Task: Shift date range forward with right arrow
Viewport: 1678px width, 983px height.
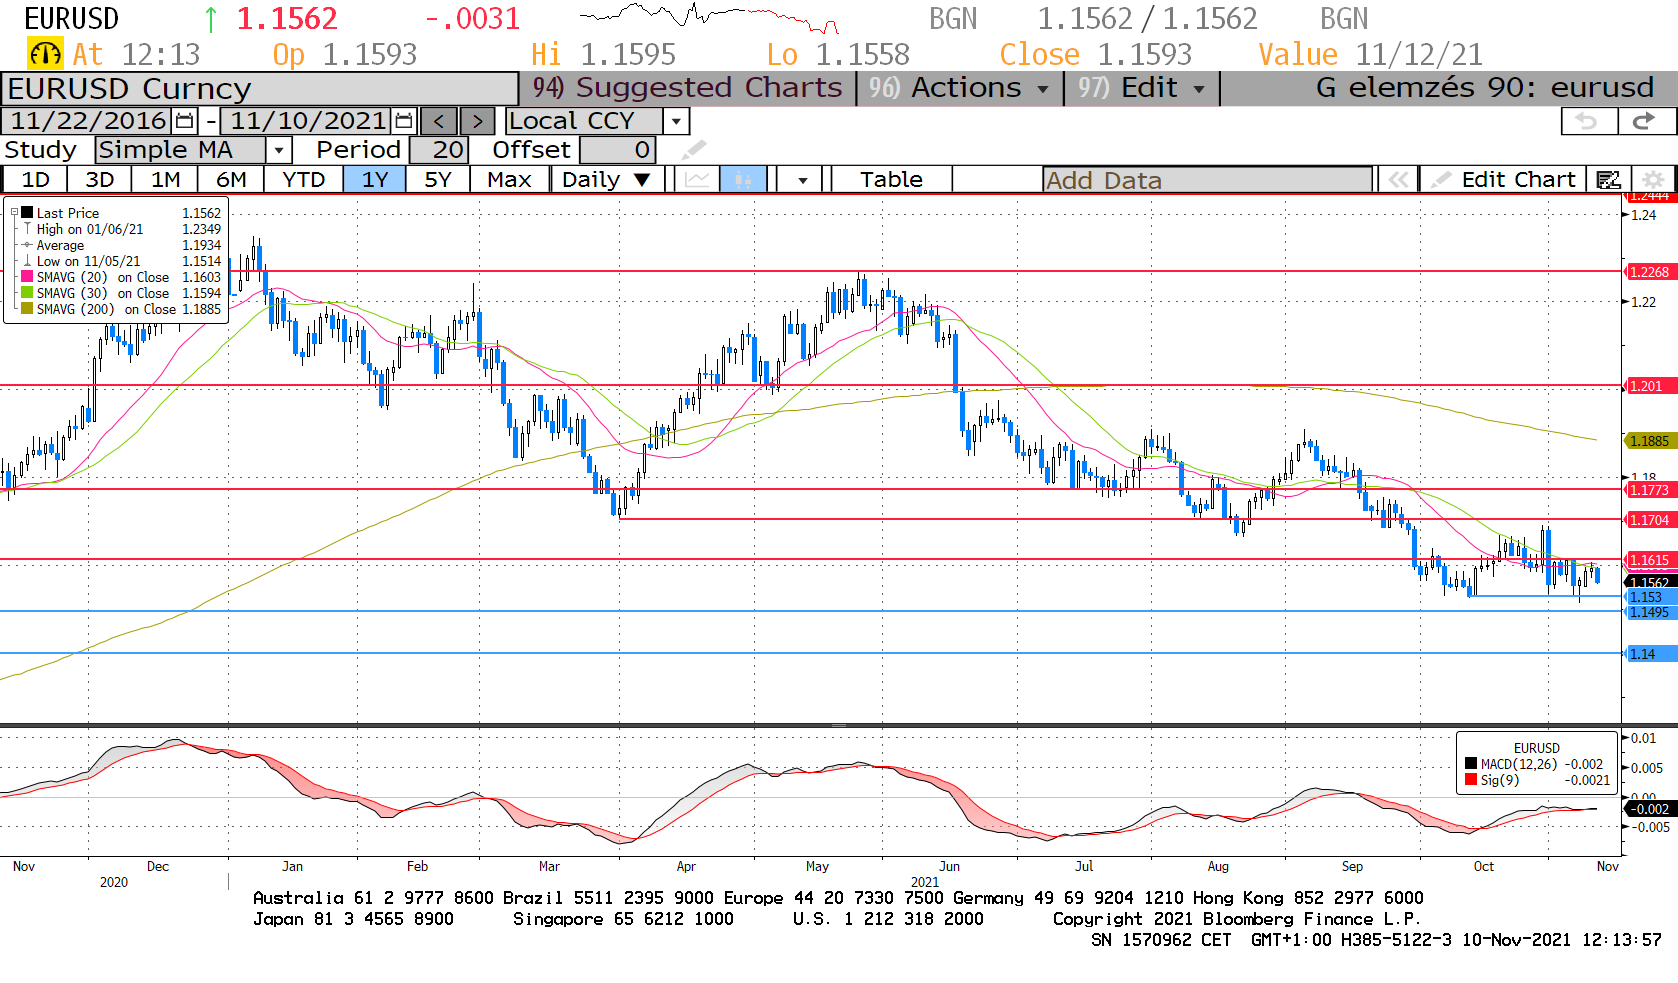Action: click(477, 121)
